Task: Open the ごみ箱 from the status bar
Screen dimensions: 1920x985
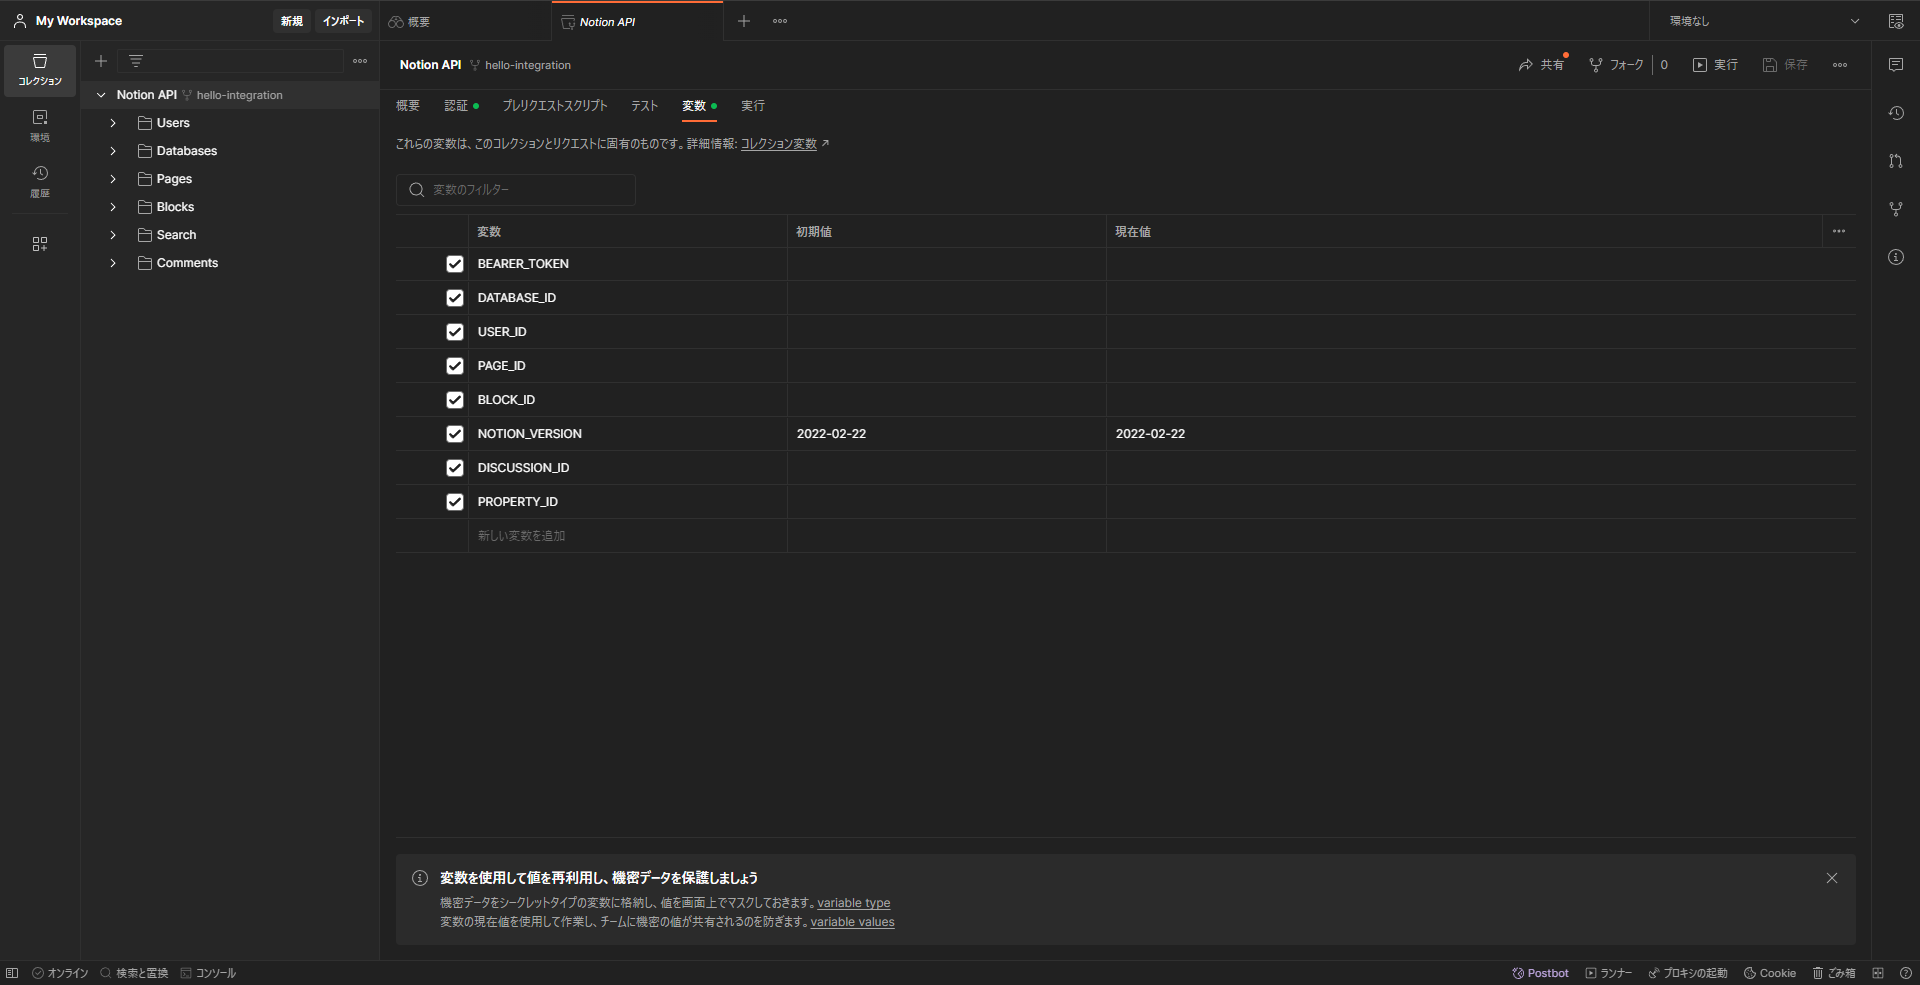Action: coord(1834,972)
